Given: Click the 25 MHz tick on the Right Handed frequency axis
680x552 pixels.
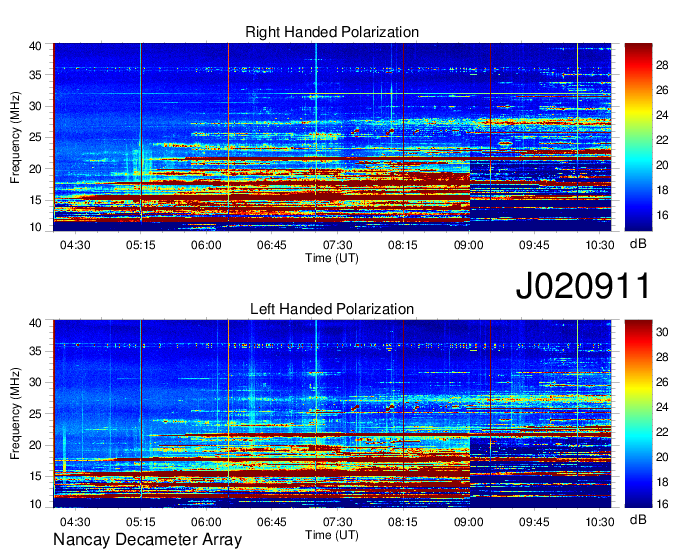Looking at the screenshot, I should pyautogui.click(x=35, y=137).
